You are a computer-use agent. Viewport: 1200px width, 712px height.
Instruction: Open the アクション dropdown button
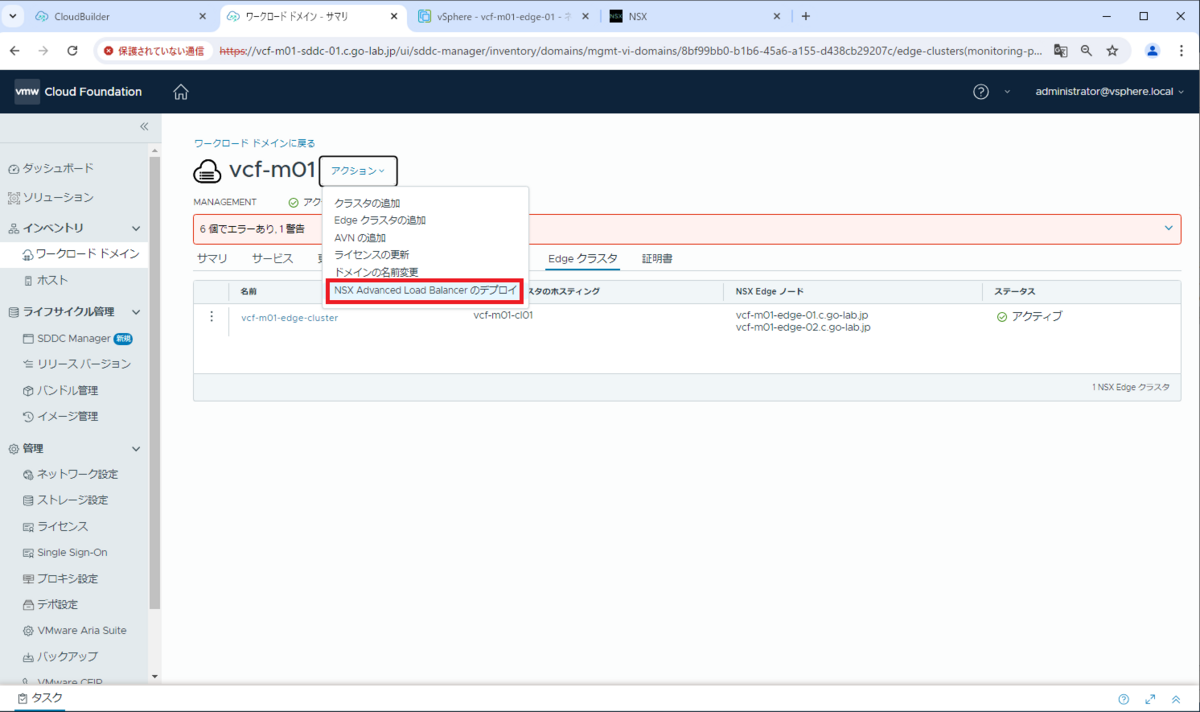pyautogui.click(x=358, y=171)
